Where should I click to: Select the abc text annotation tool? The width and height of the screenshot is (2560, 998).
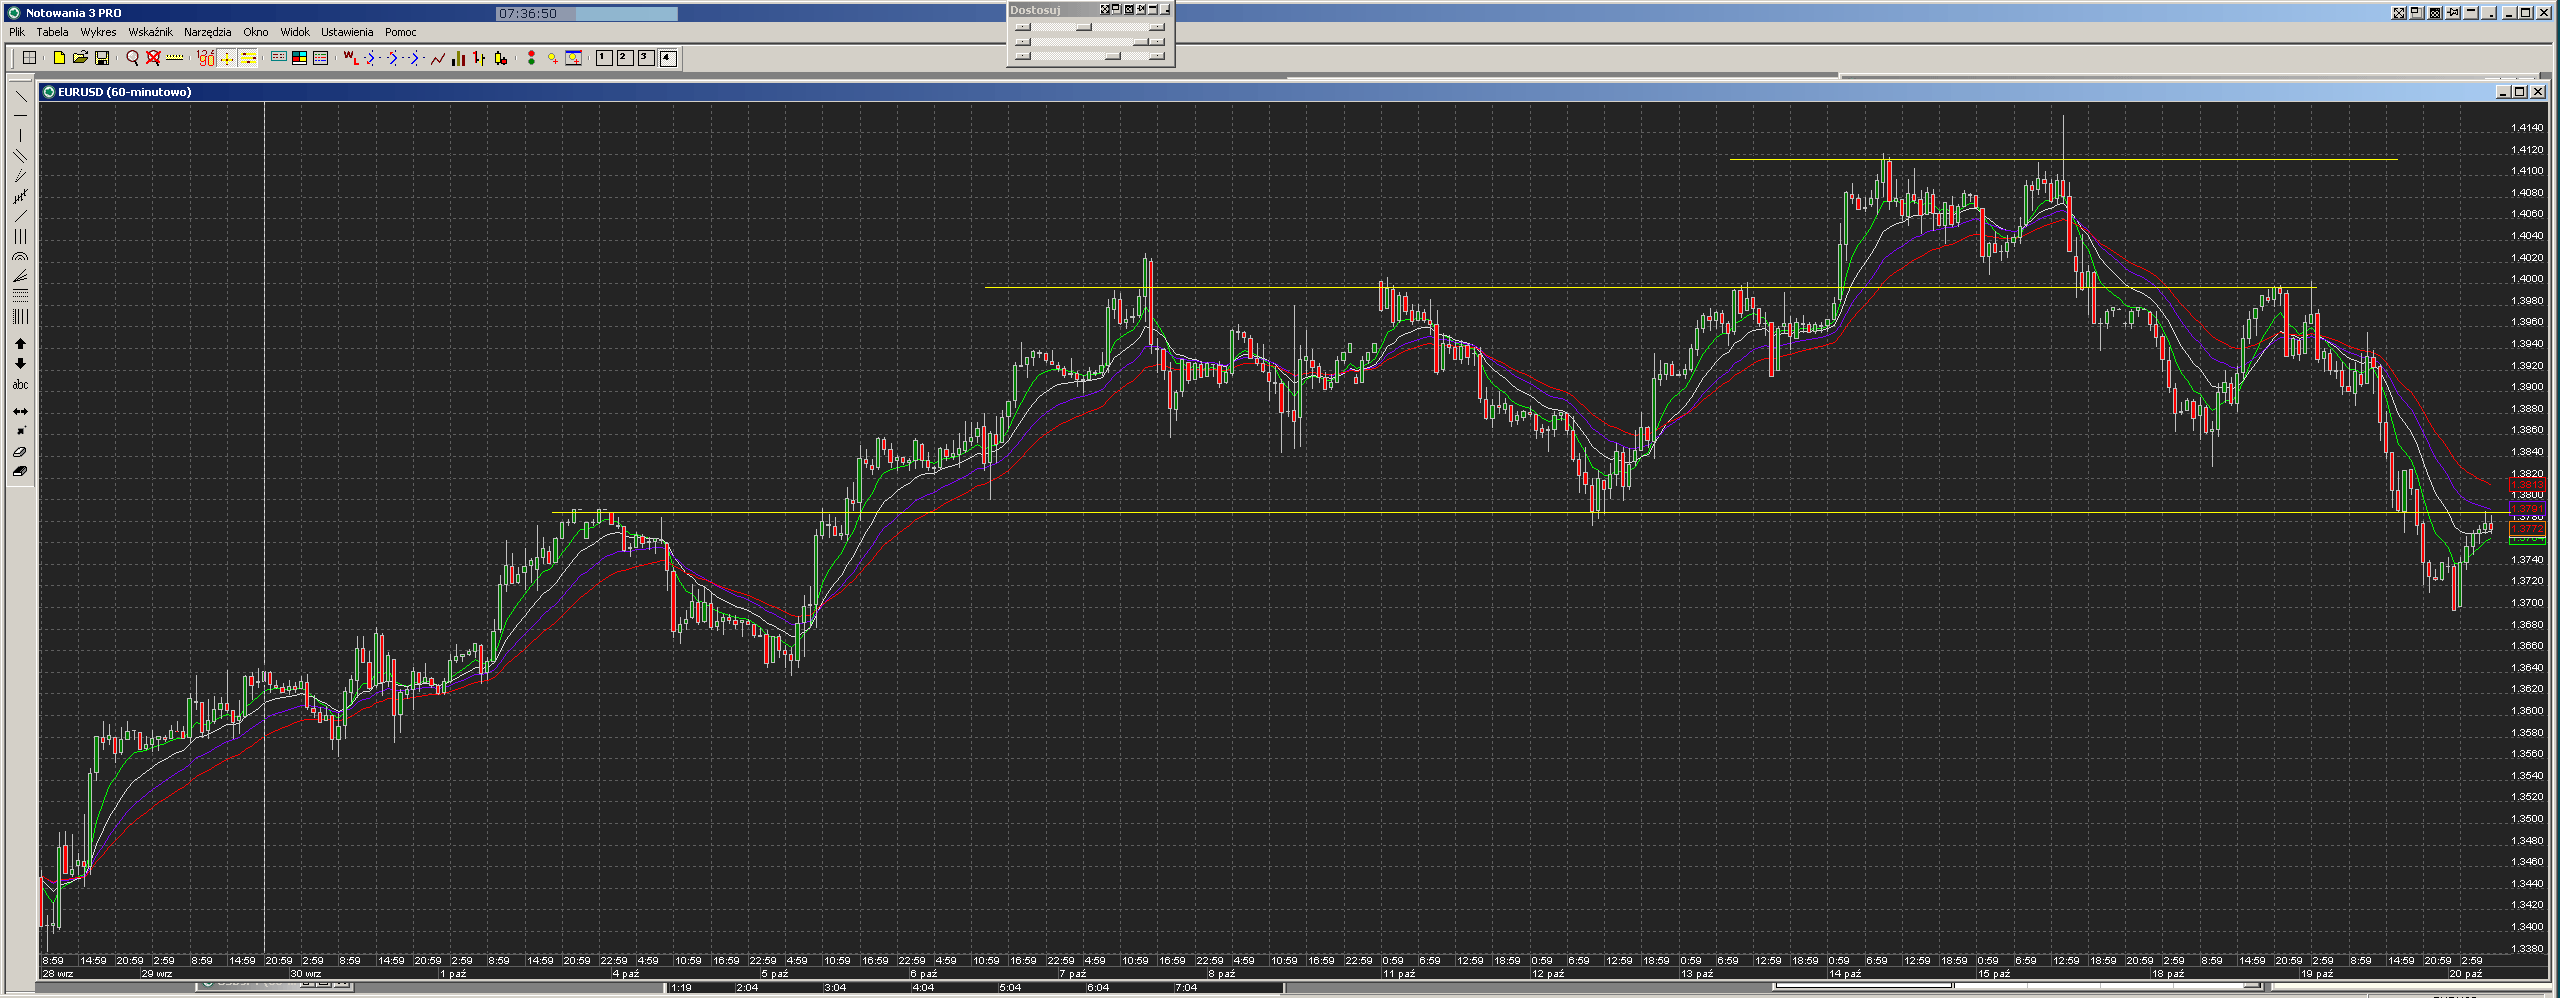pos(20,385)
